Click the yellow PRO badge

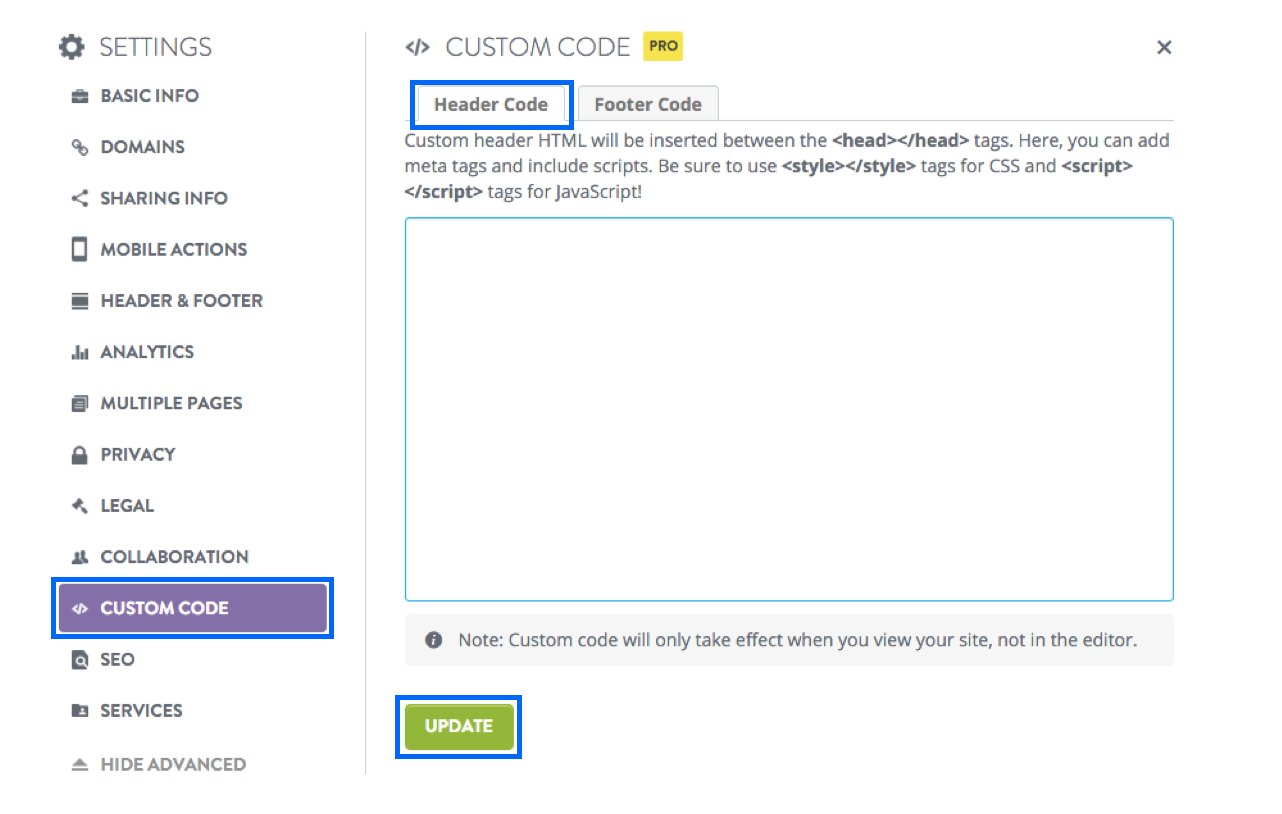[662, 46]
